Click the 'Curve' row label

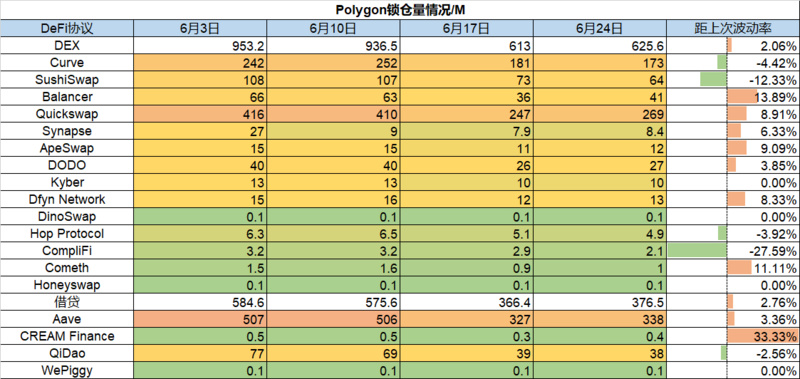67,63
